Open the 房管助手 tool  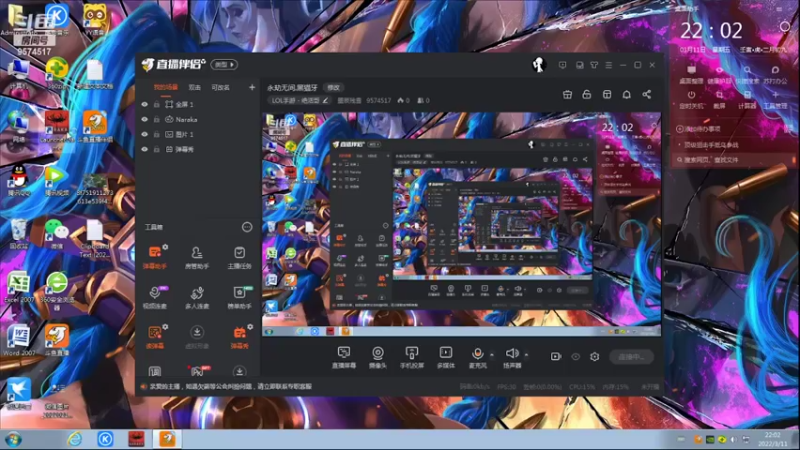coord(197,257)
